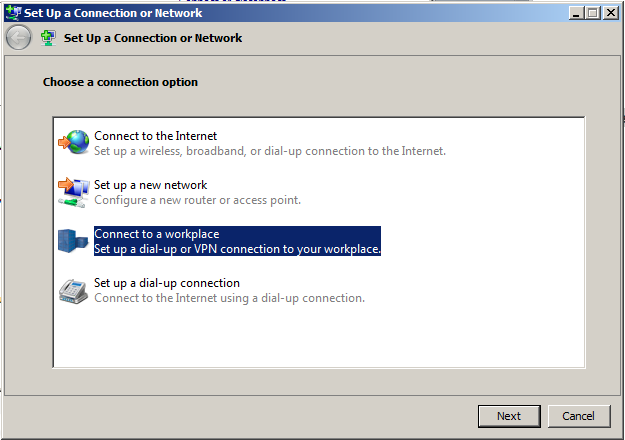Click the Connect to the Internet globe icon

pos(73,143)
